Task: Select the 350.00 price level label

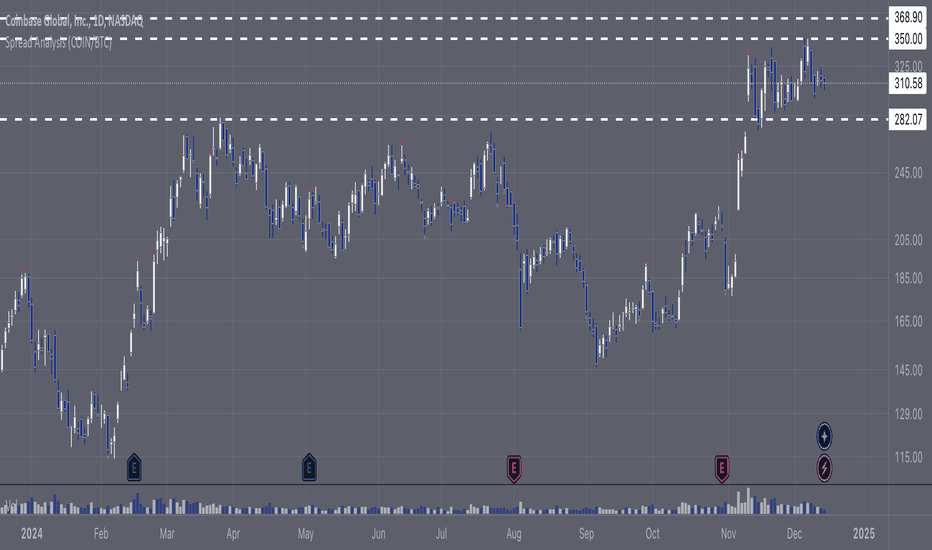Action: (x=908, y=39)
